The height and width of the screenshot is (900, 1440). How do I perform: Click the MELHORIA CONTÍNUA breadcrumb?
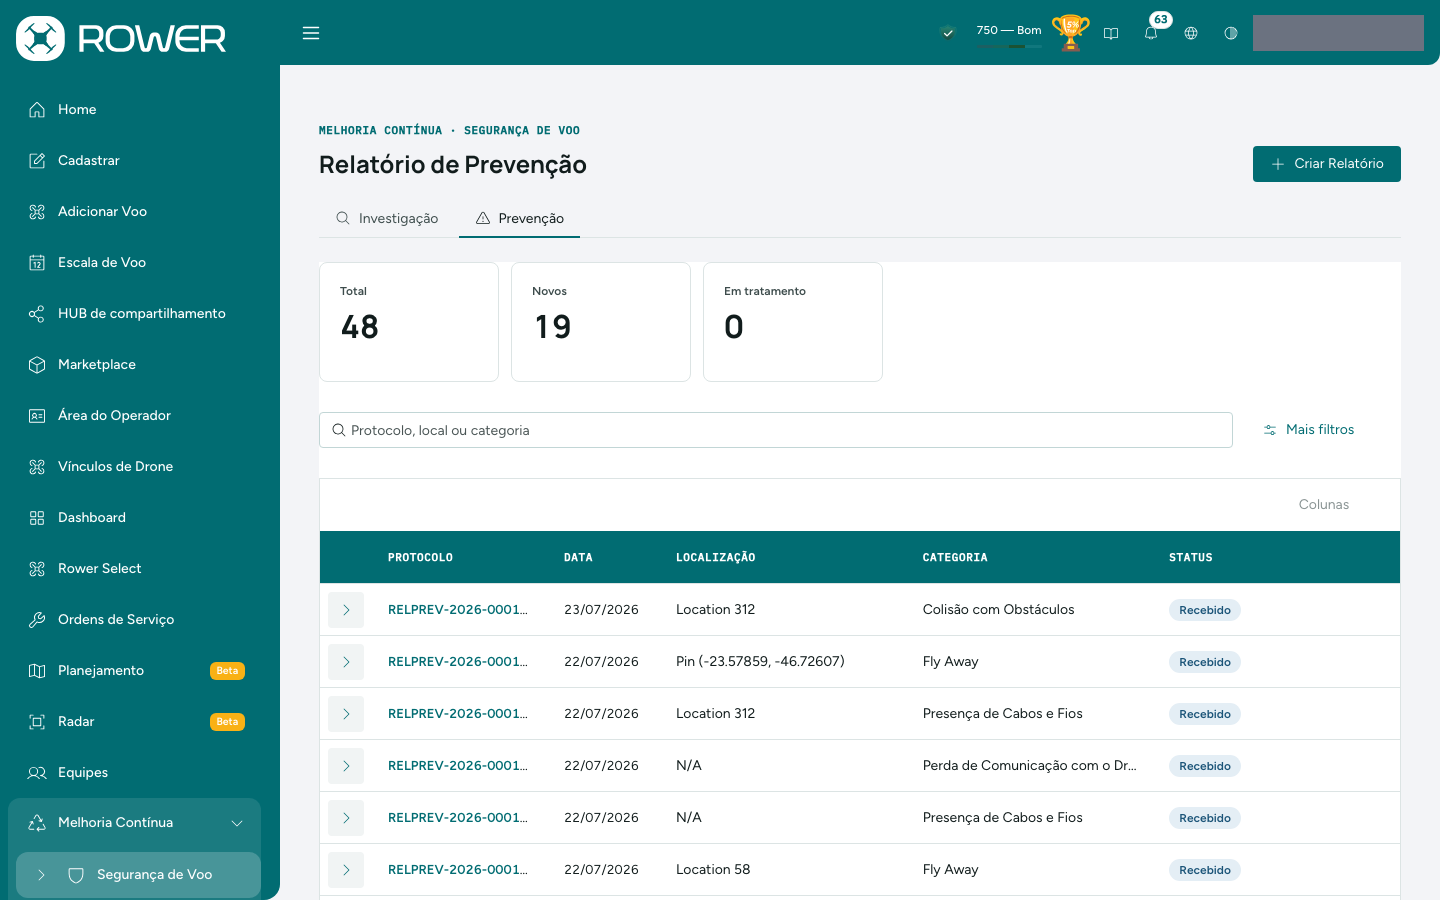[380, 131]
